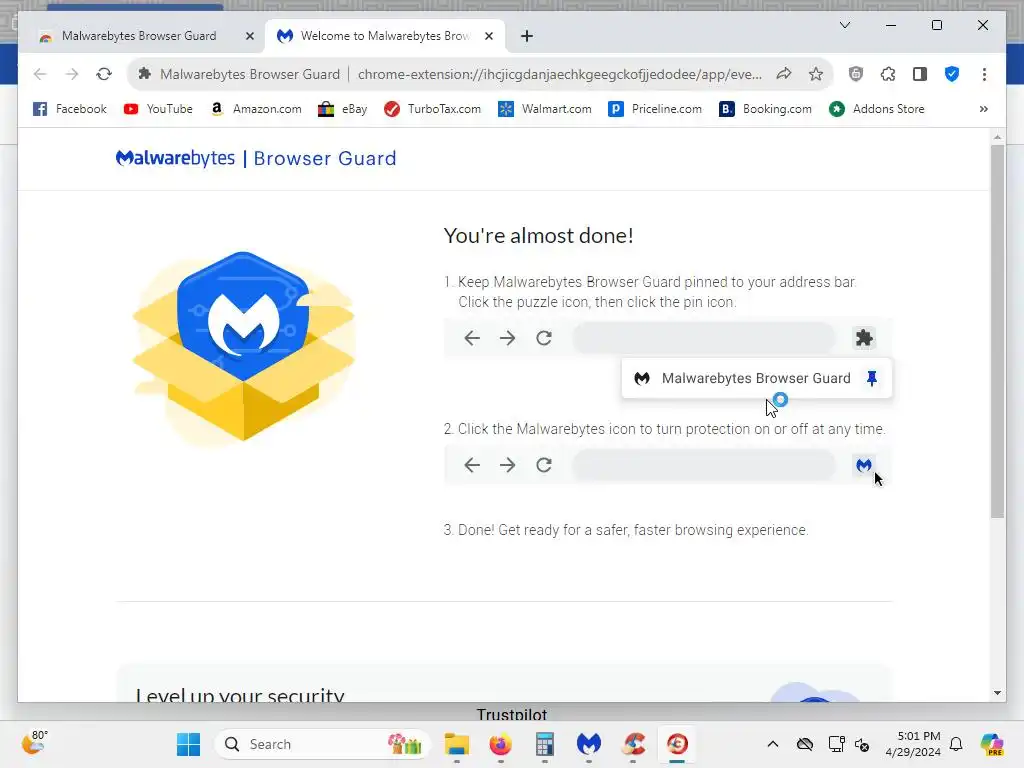The image size is (1024, 768).
Task: Open Calculator from taskbar
Action: [544, 744]
